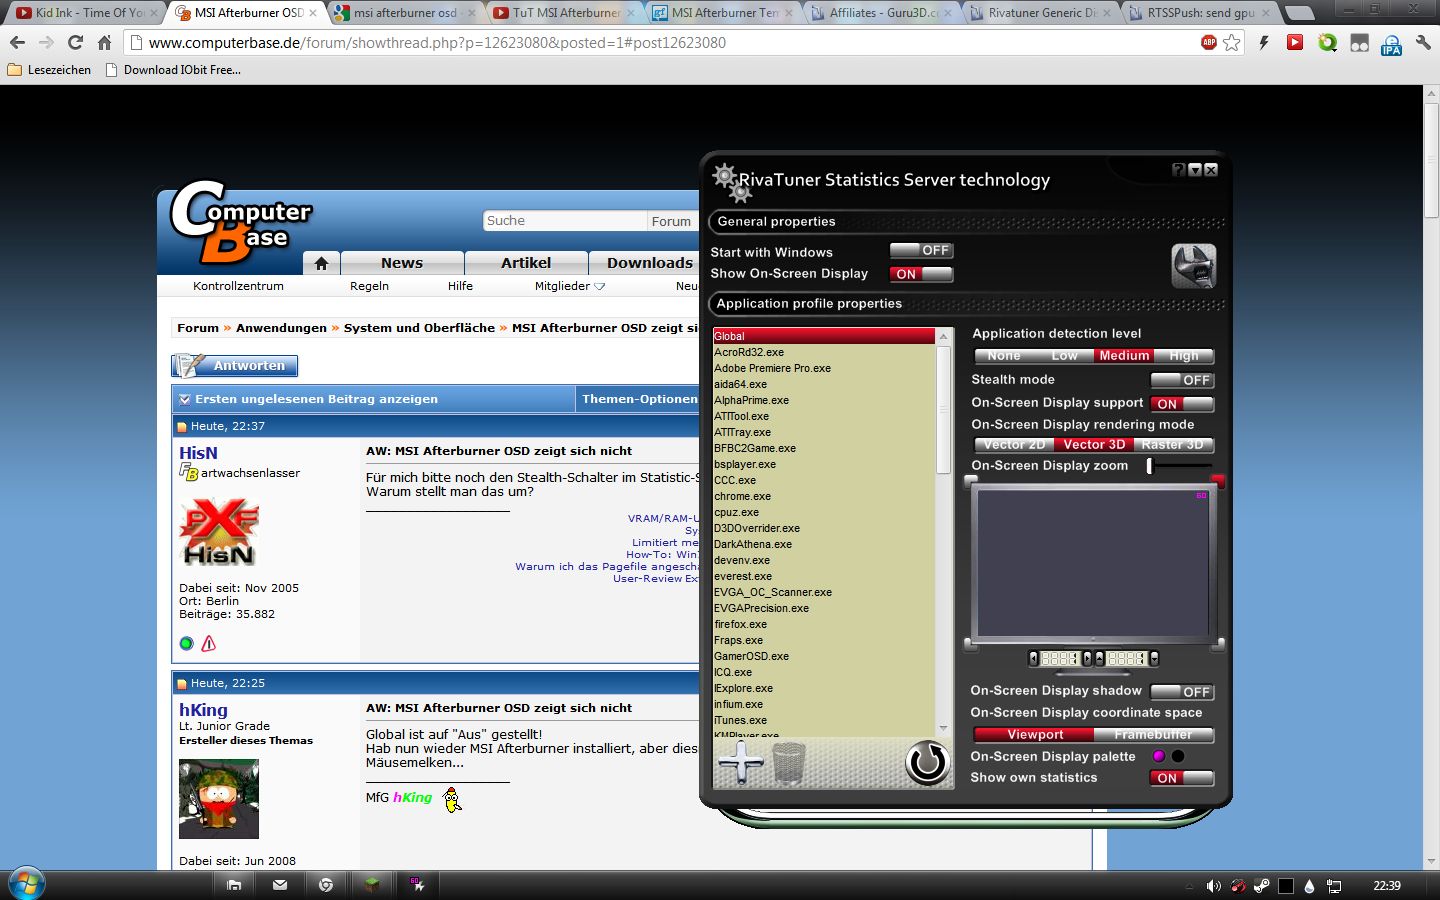Viewport: 1440px width, 900px height.
Task: Click the volume speaker tray icon
Action: [x=1213, y=886]
